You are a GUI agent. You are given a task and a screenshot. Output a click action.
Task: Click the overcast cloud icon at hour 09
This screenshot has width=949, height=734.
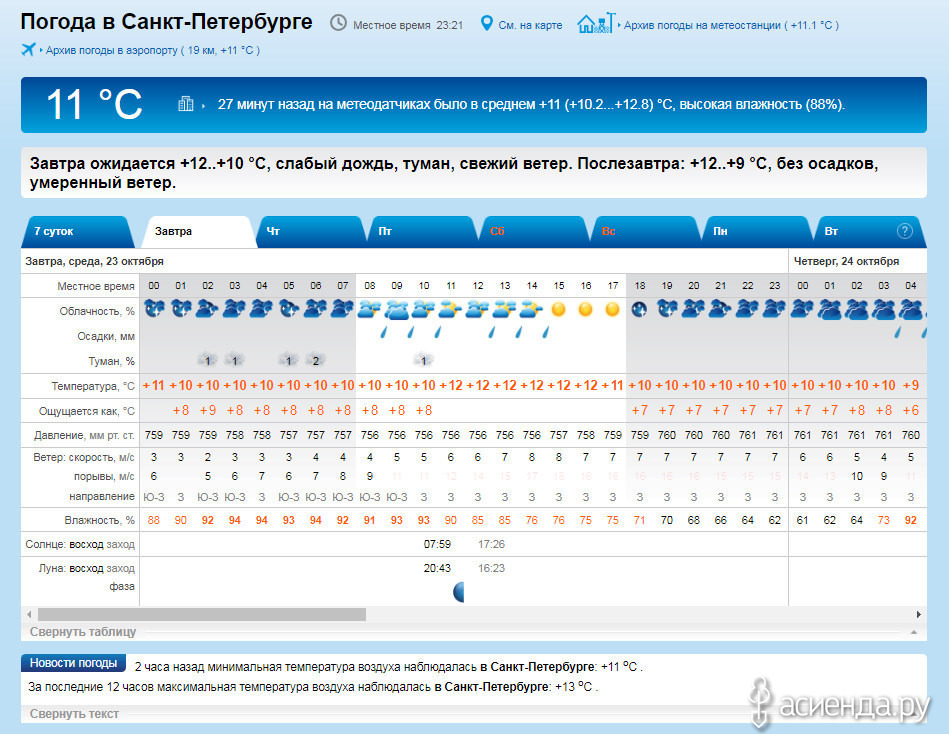coord(397,310)
